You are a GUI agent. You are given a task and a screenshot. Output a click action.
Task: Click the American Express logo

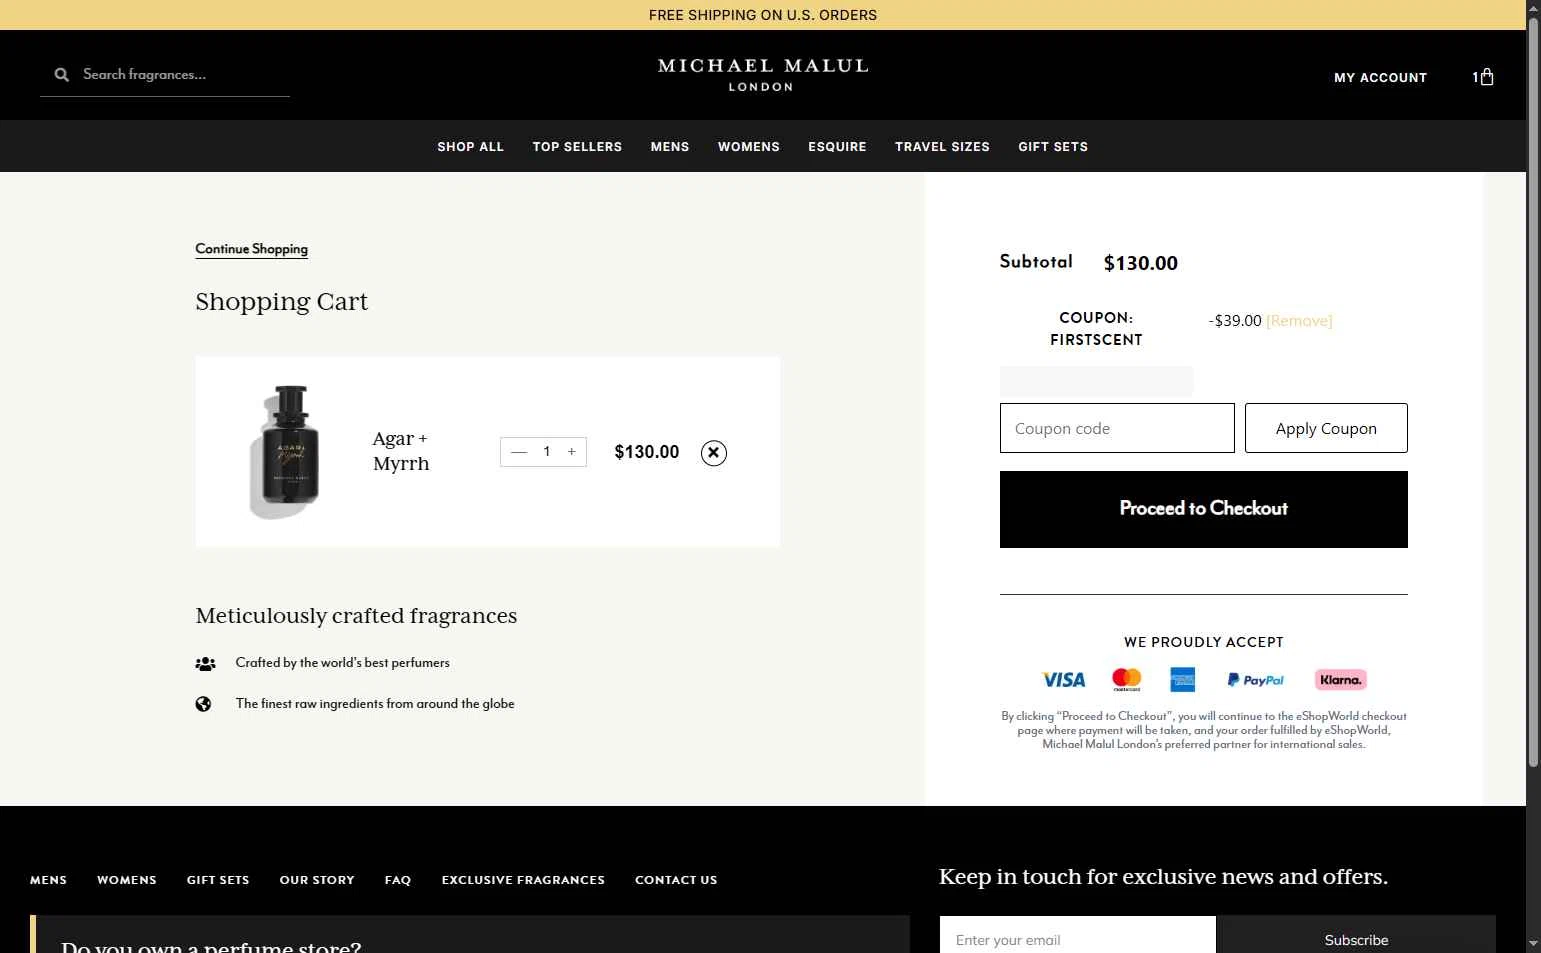pyautogui.click(x=1182, y=680)
